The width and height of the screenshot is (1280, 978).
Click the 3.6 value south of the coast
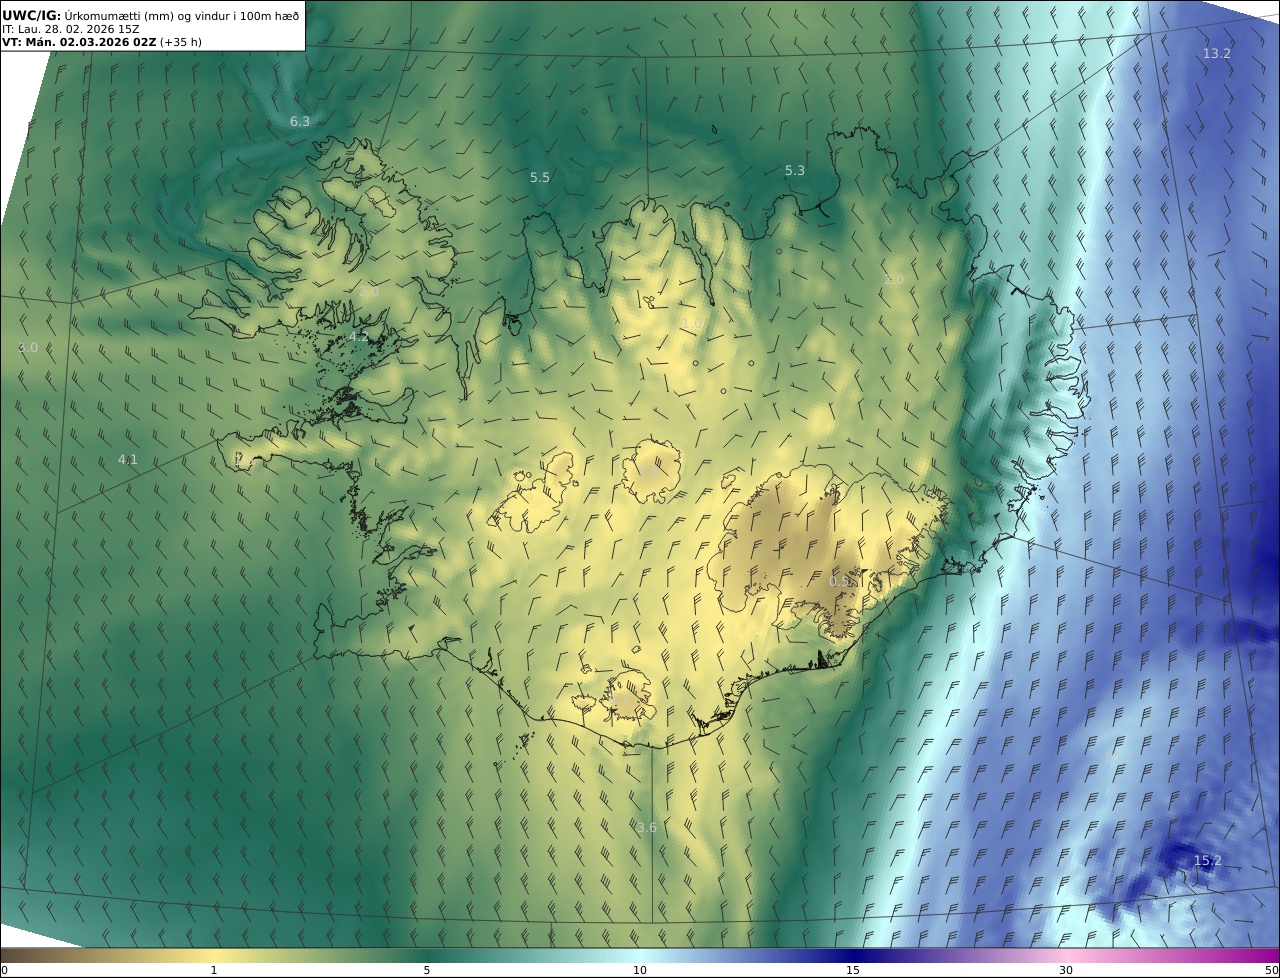click(x=647, y=827)
